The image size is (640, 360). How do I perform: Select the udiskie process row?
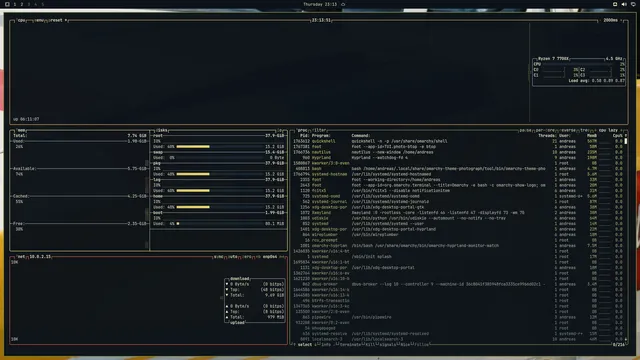458,218
